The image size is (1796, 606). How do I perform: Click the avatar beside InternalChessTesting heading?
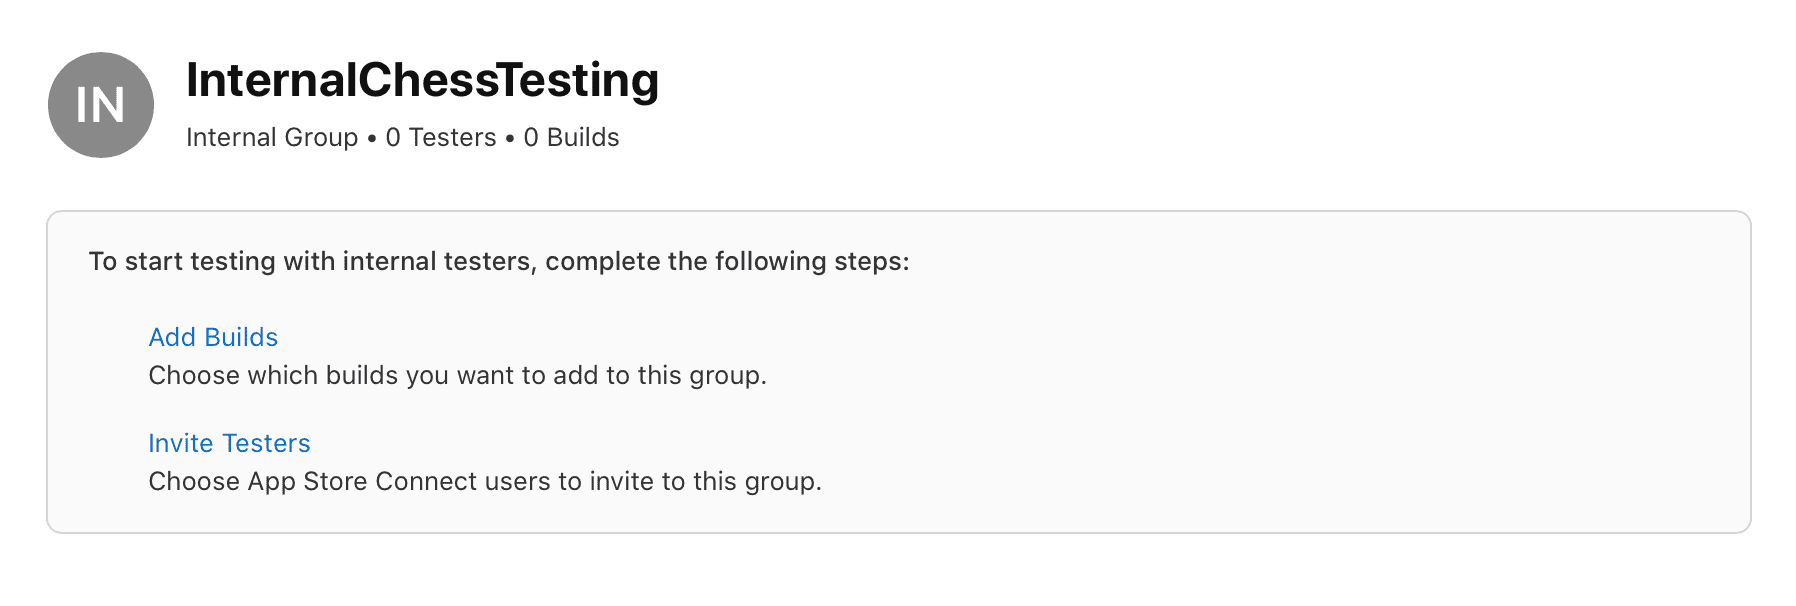[100, 104]
